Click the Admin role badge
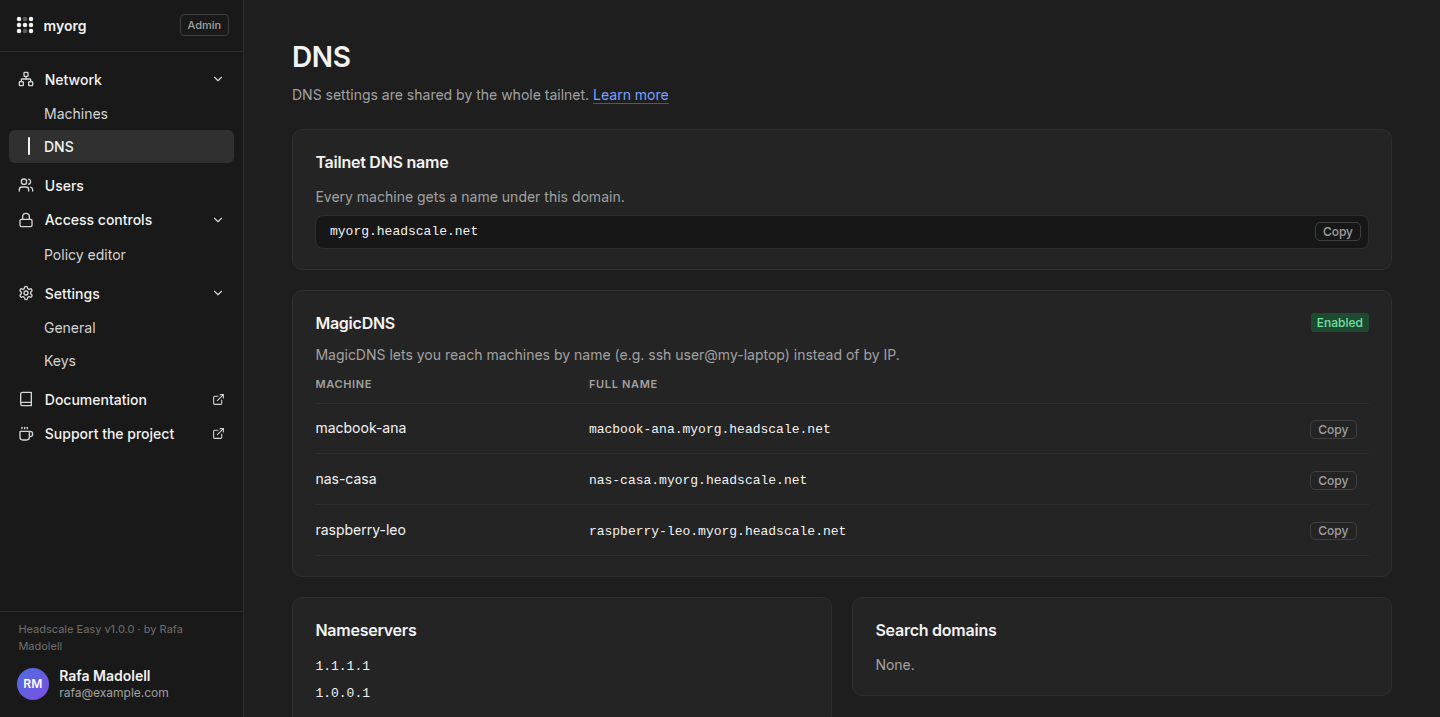This screenshot has width=1440, height=717. (x=204, y=25)
